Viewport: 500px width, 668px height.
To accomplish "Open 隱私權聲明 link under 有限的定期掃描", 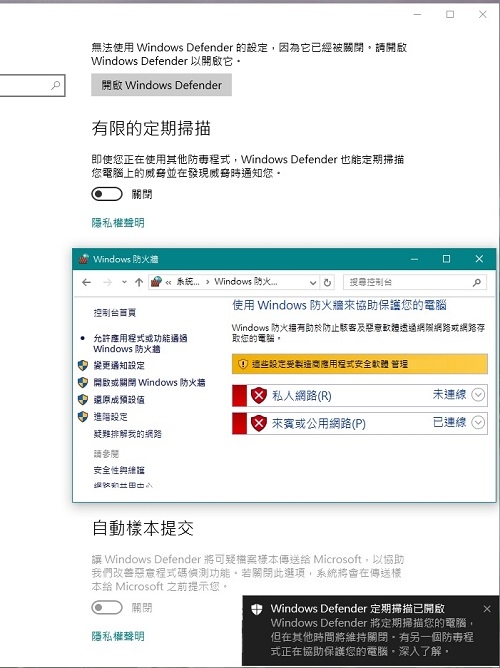I will click(118, 222).
